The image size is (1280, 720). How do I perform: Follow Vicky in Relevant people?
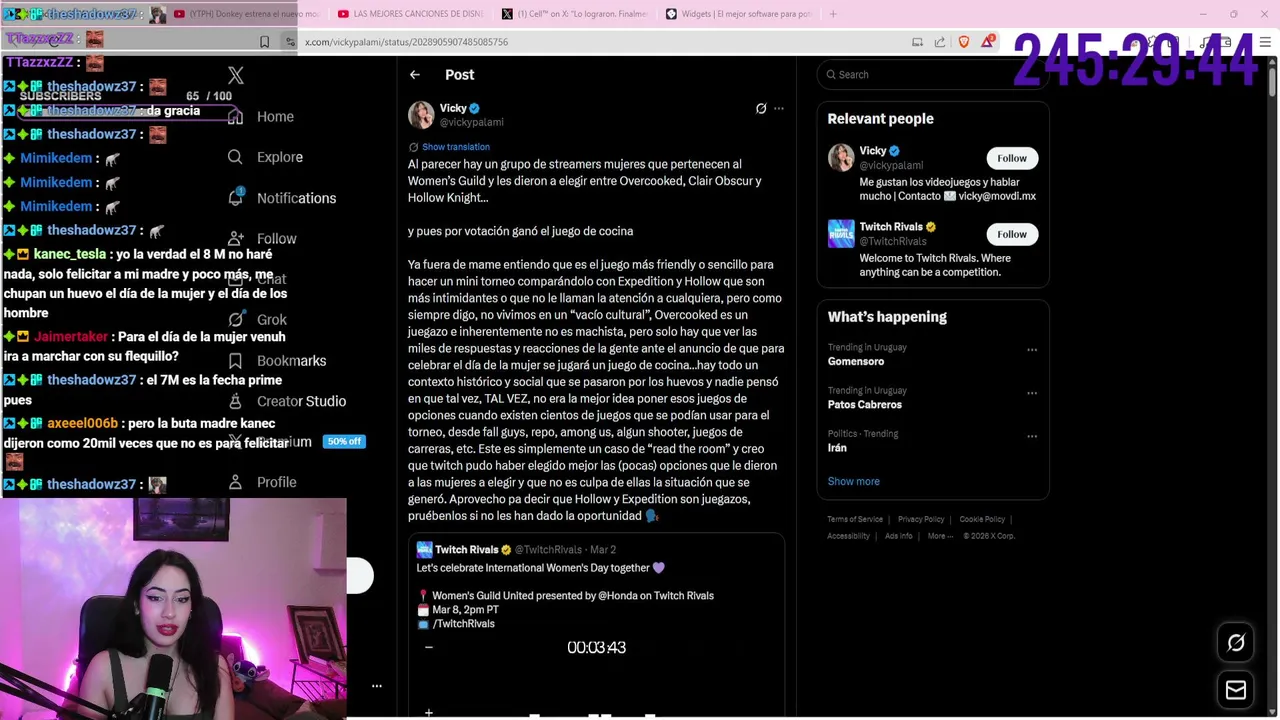pyautogui.click(x=1011, y=158)
